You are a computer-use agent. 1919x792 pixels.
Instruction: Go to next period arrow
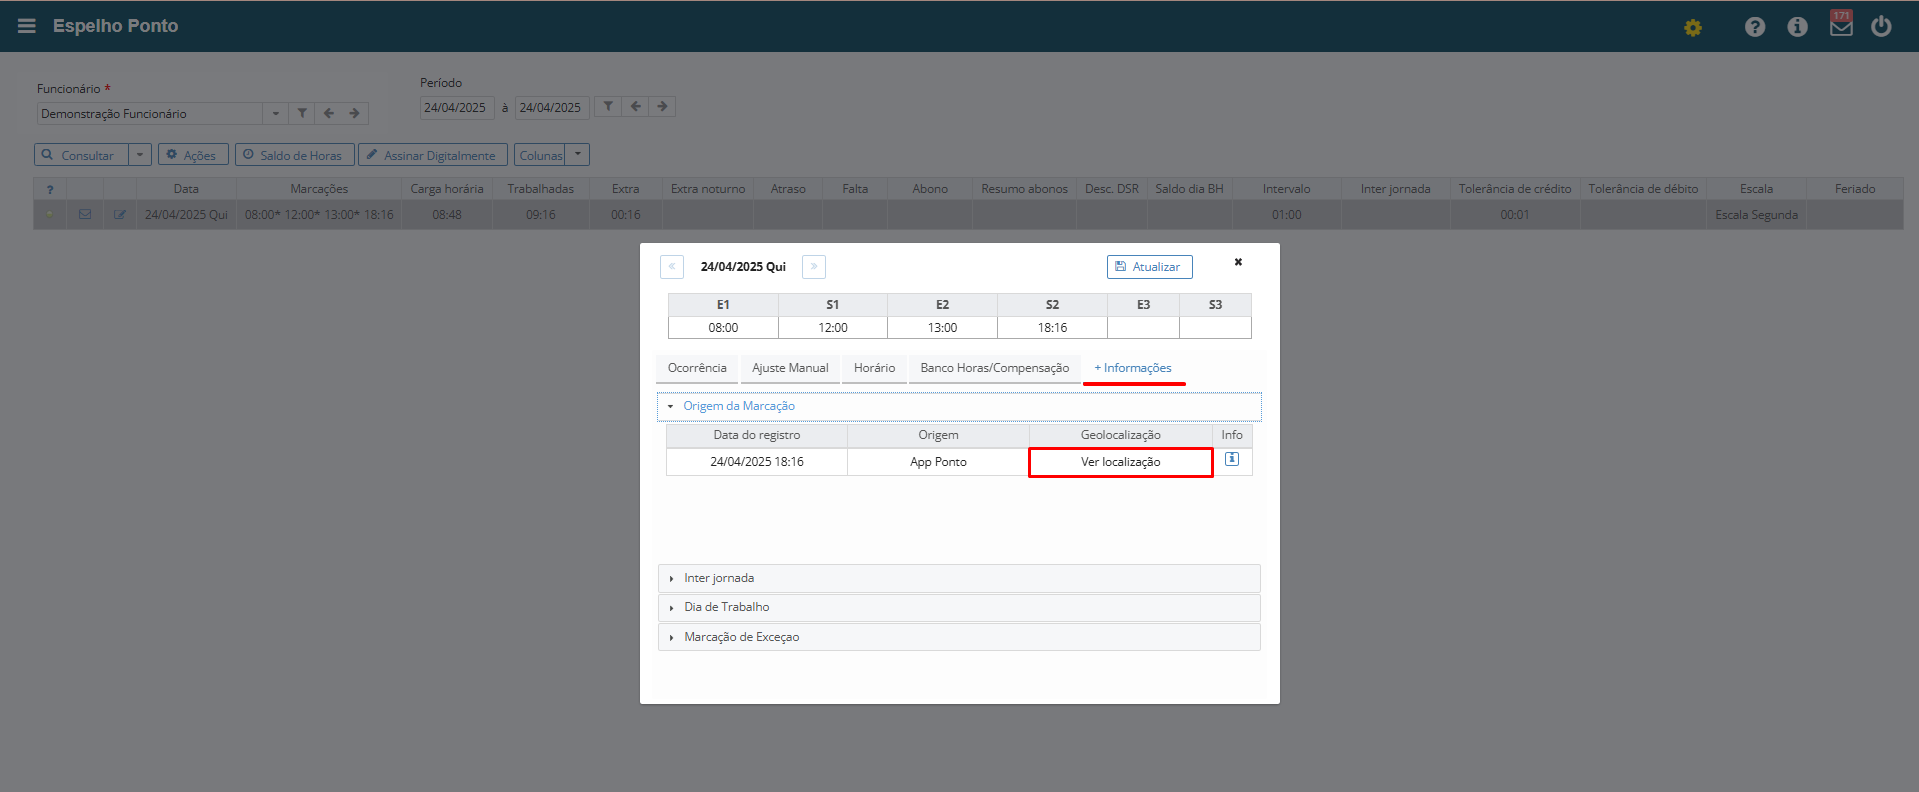662,106
